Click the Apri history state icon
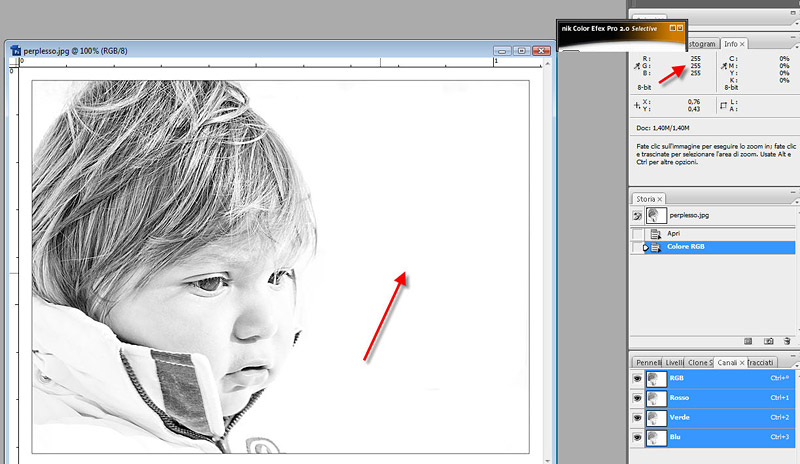Screen dimensions: 800x464 pos(656,233)
